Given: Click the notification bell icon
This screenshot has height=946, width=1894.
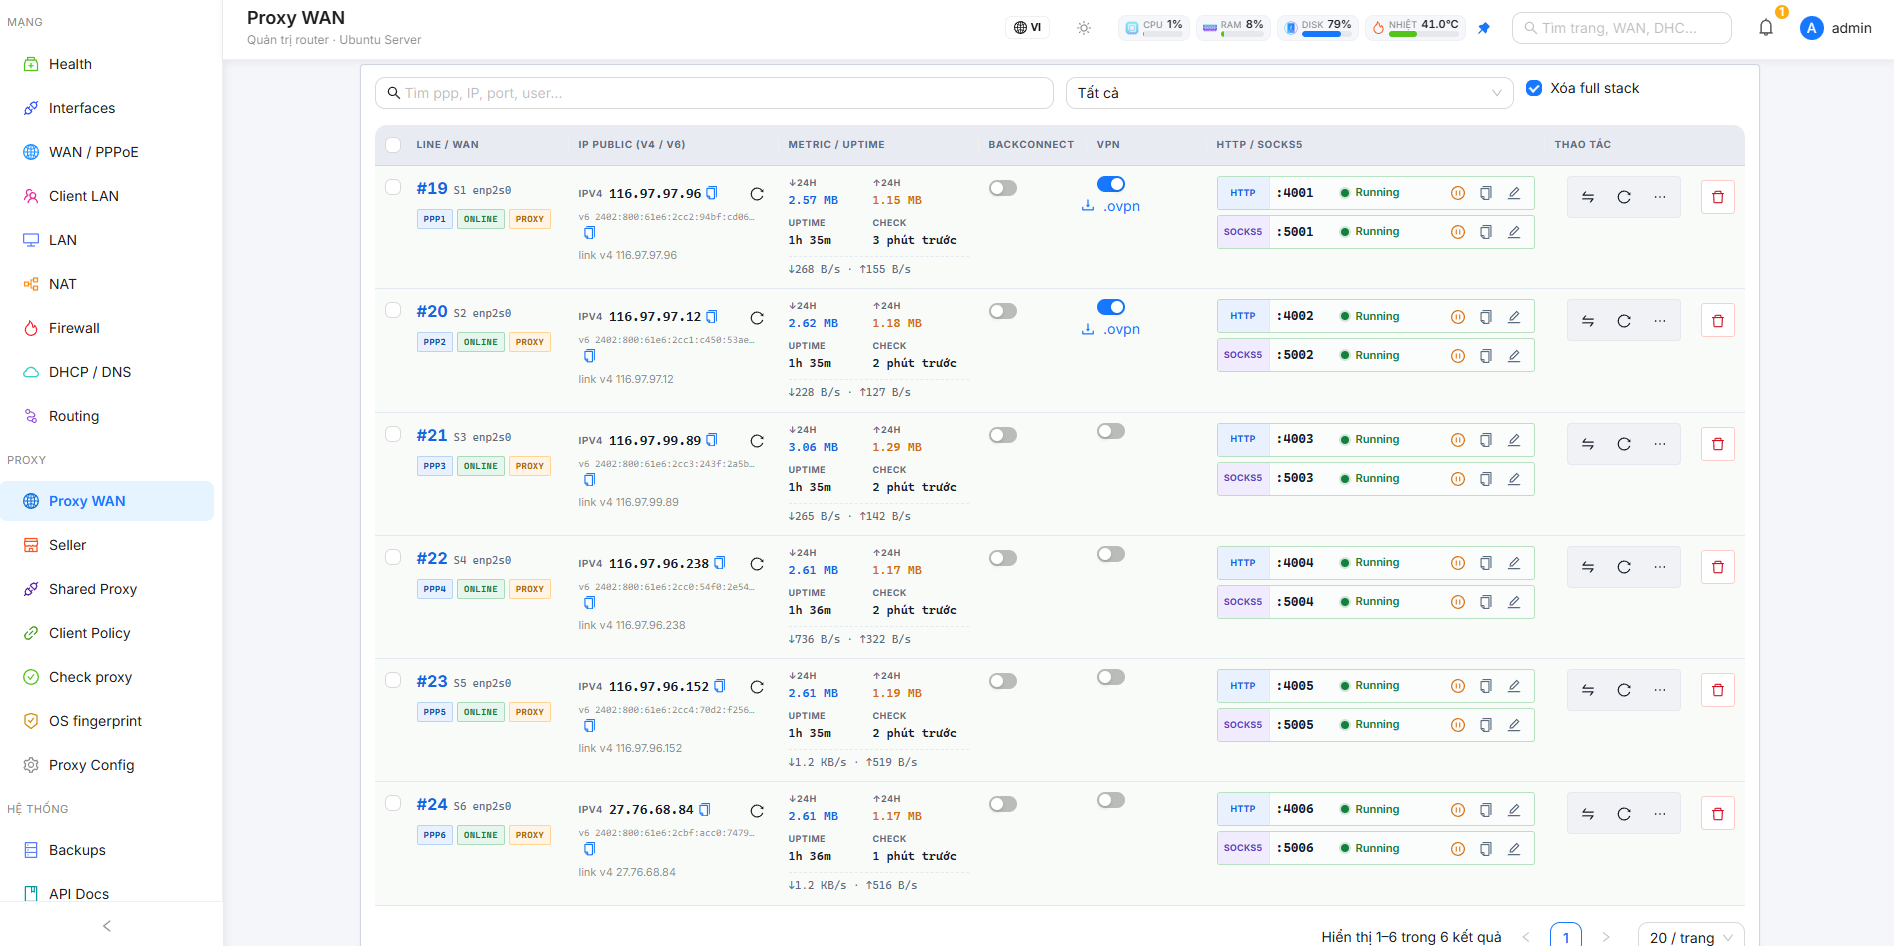Looking at the screenshot, I should [x=1765, y=28].
